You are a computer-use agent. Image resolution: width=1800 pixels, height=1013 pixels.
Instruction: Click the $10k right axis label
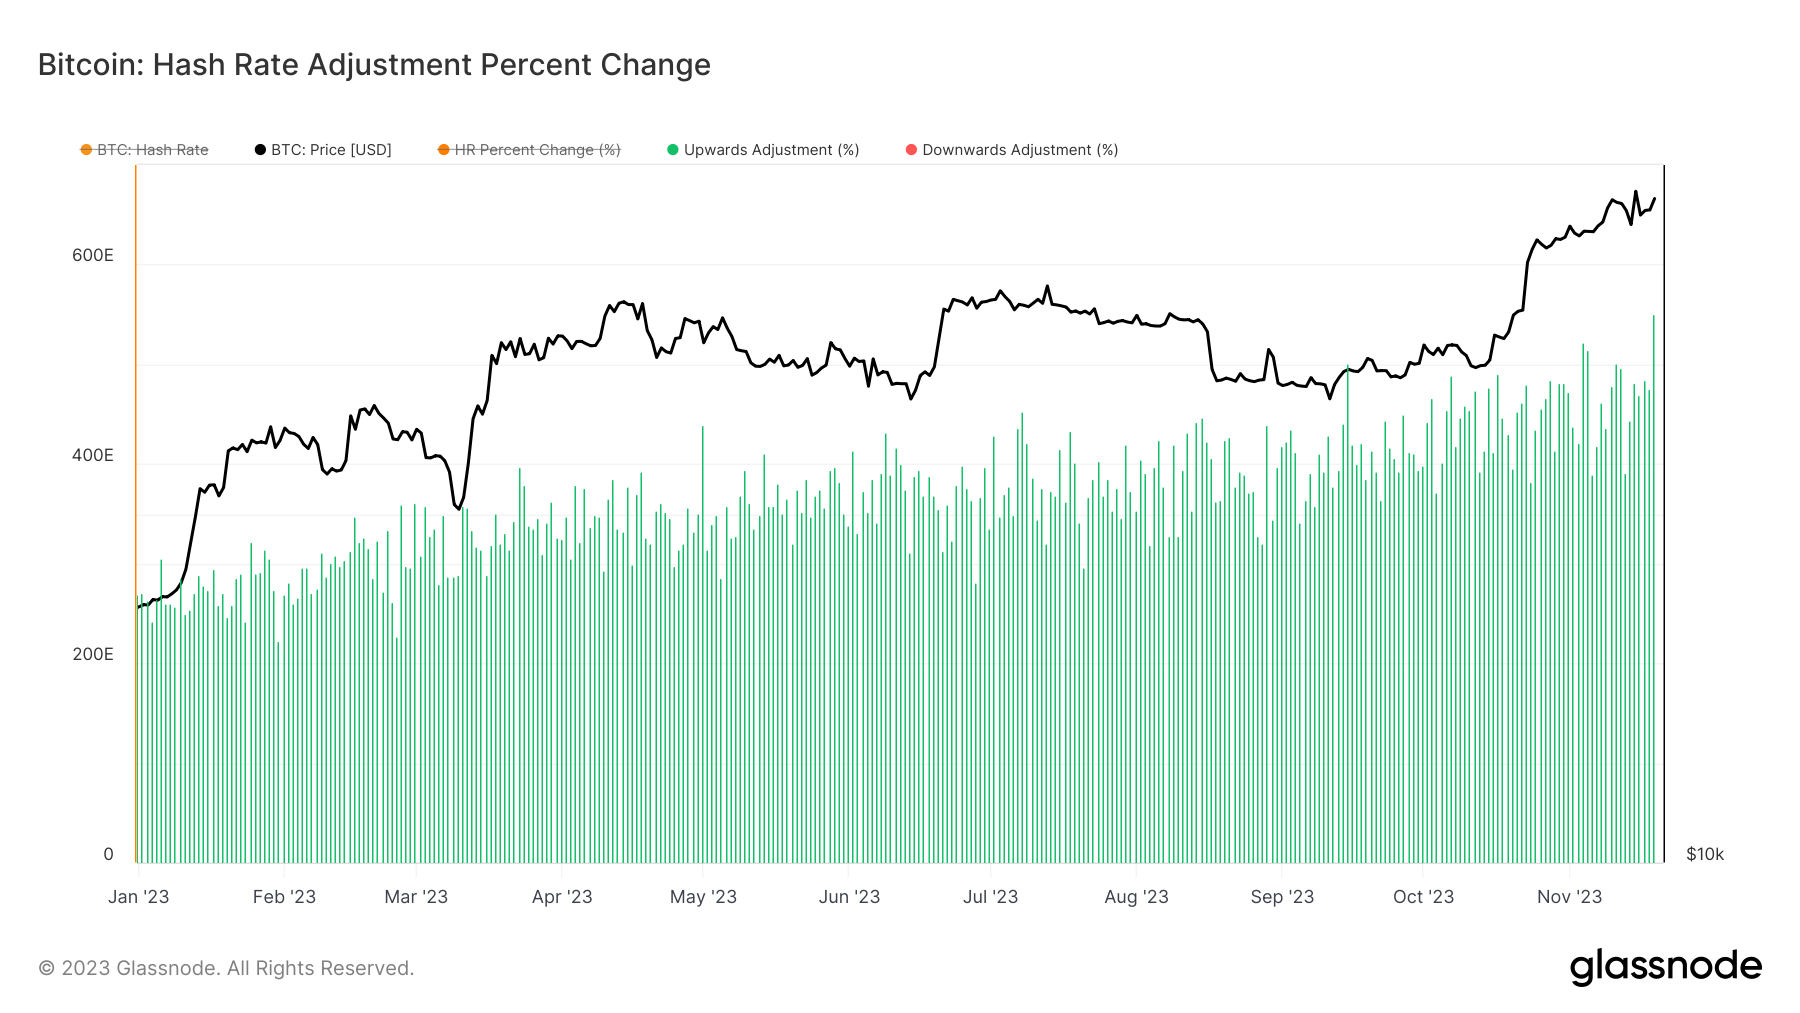pyautogui.click(x=1705, y=855)
